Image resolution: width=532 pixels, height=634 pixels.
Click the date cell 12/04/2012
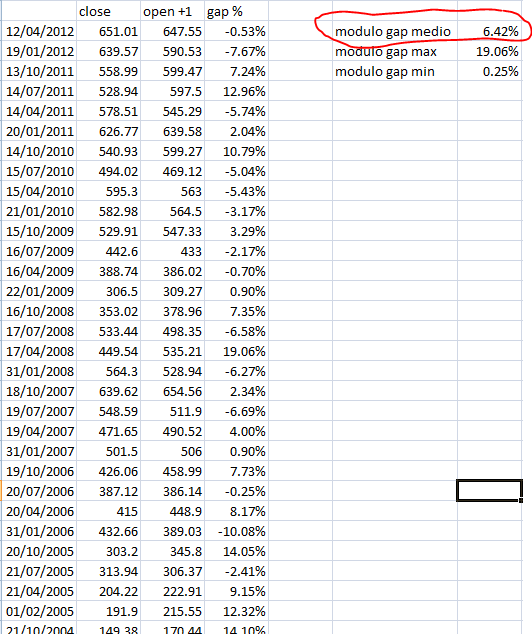point(39,31)
